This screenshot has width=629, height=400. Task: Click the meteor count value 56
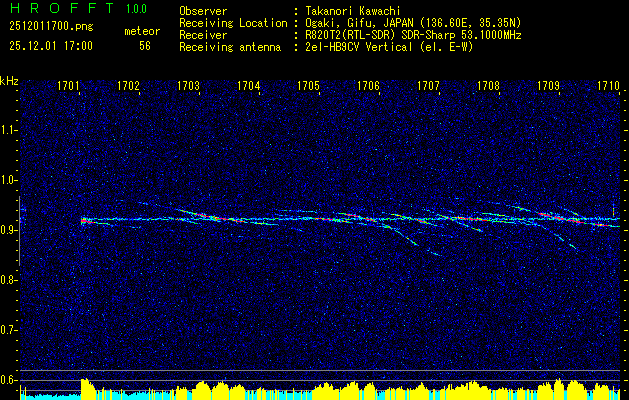coord(145,46)
